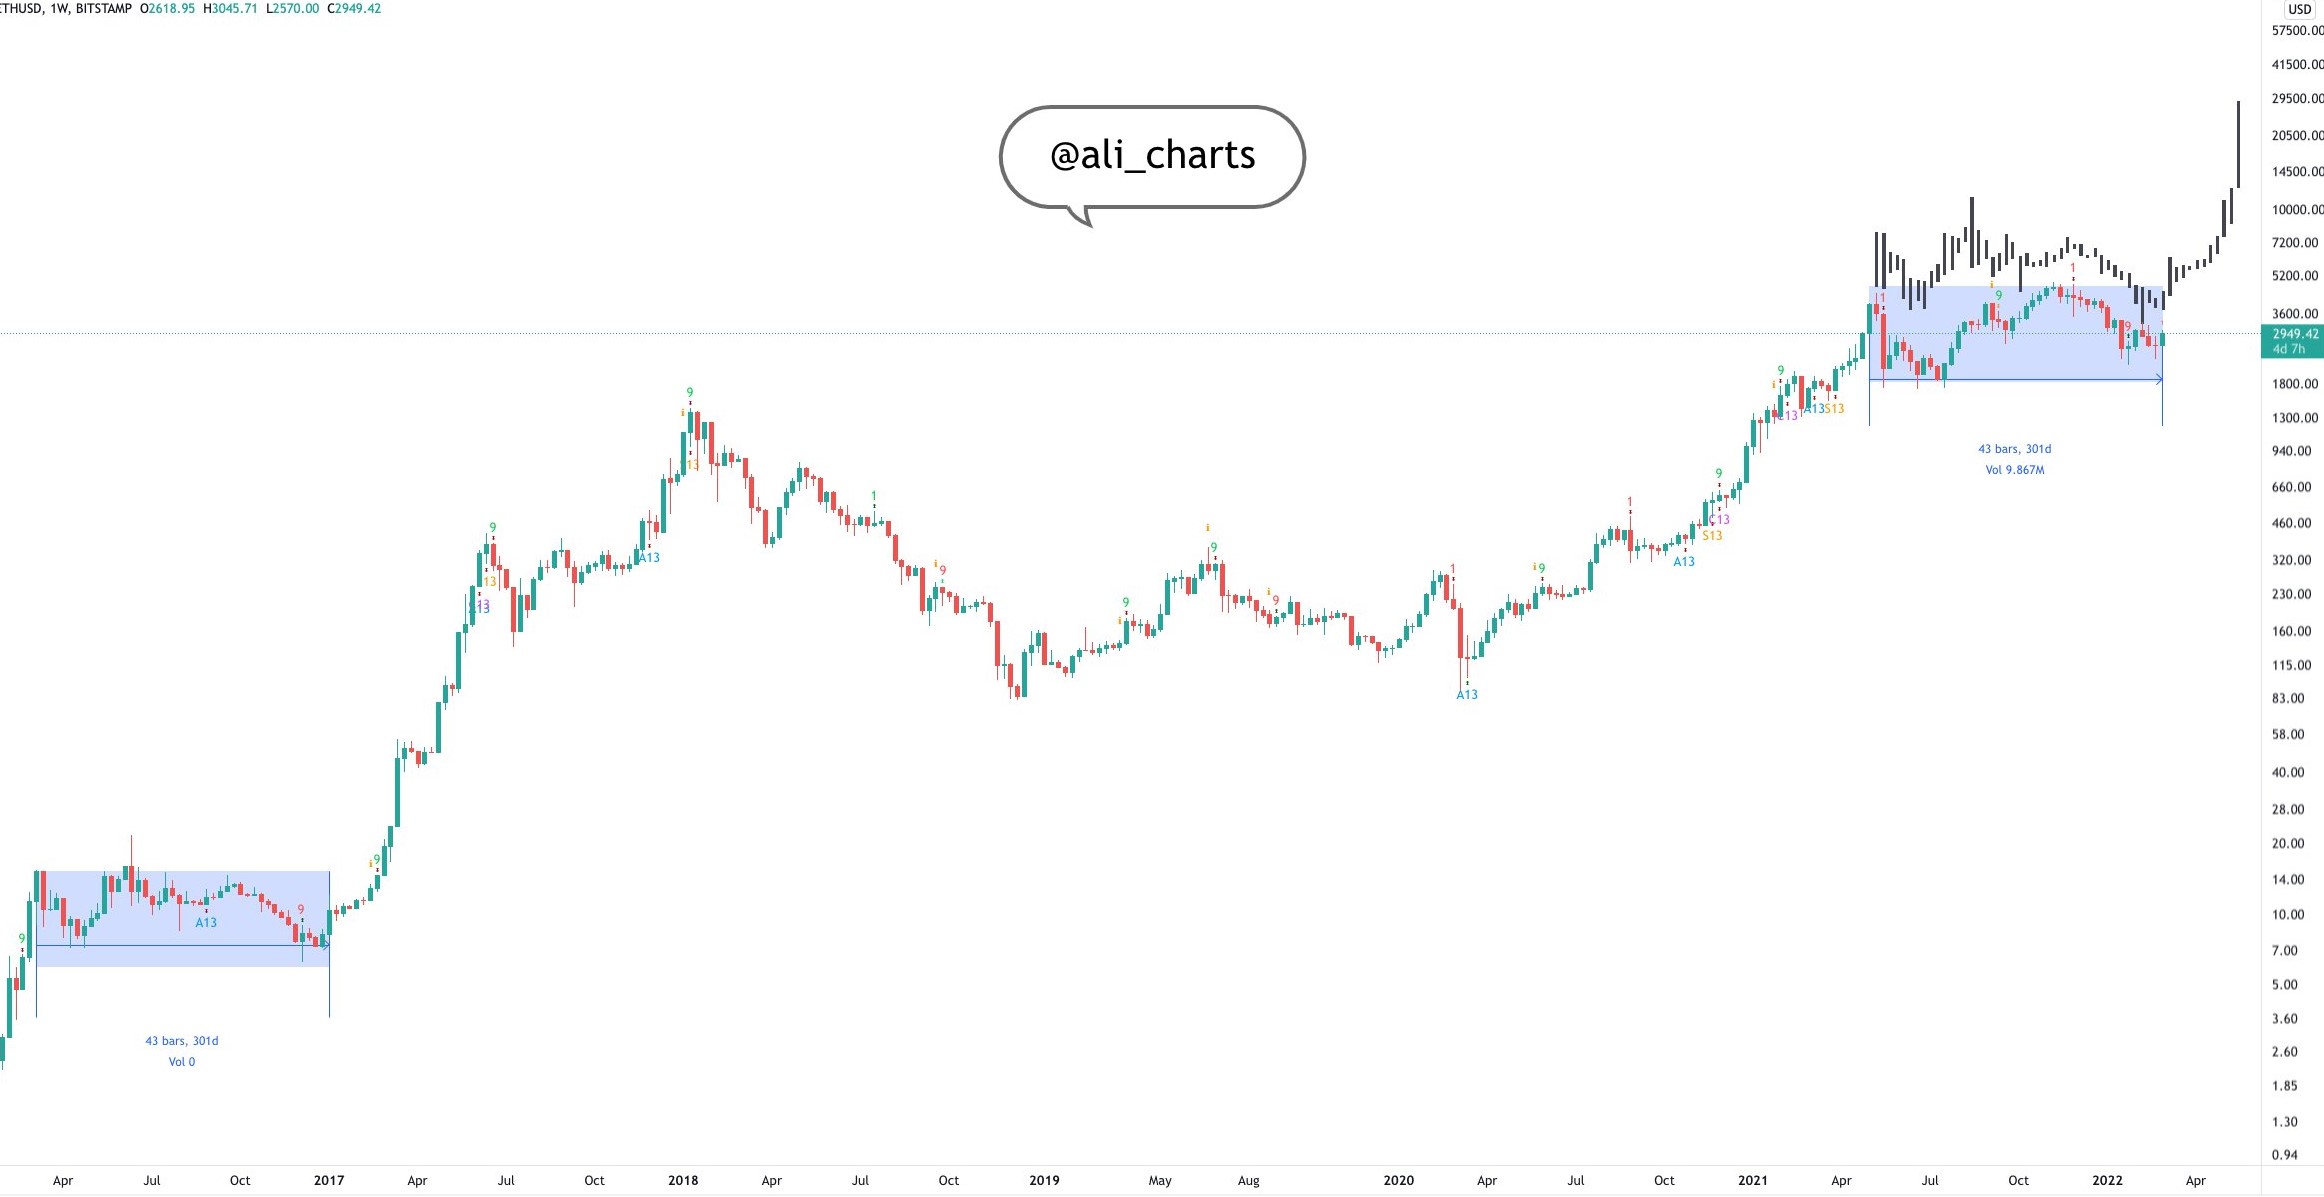Click the 2017 year label on time axis

328,1180
